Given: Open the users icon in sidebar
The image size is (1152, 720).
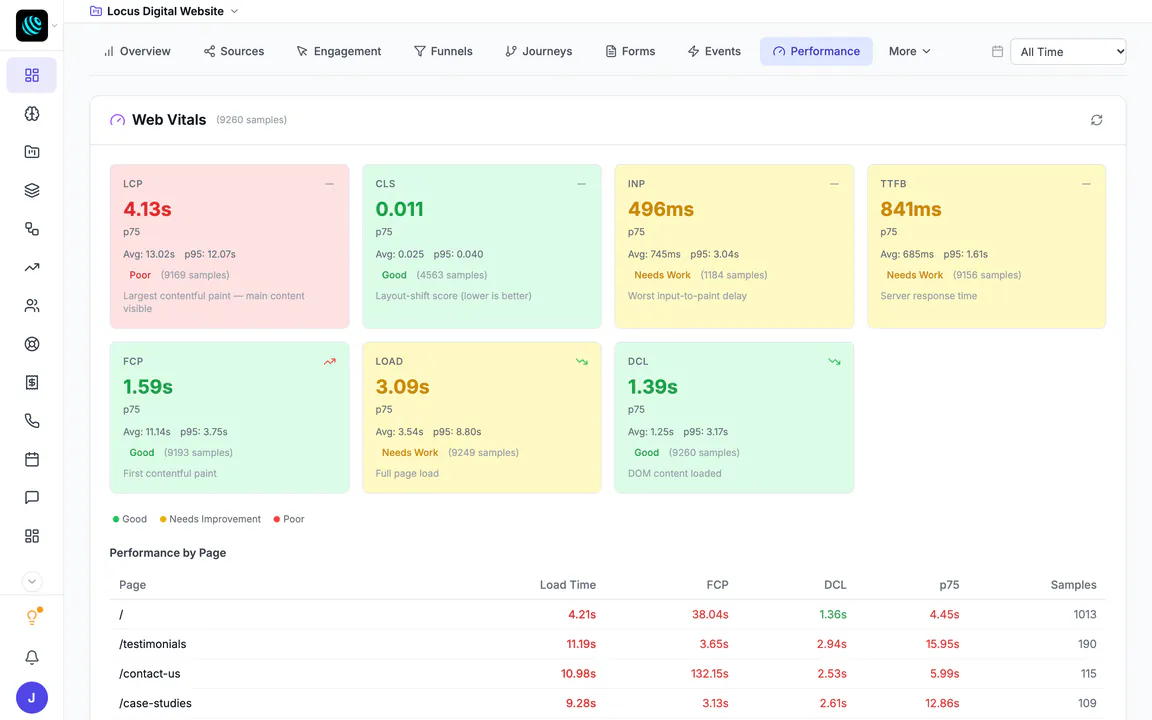Looking at the screenshot, I should pos(32,306).
